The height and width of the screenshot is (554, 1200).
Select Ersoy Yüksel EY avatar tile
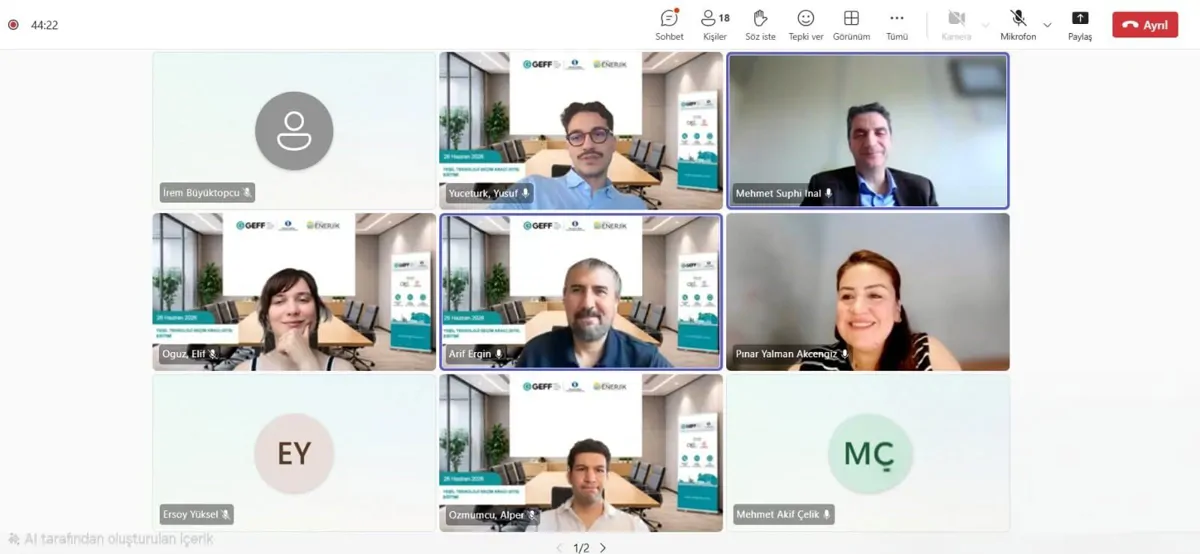(x=294, y=453)
